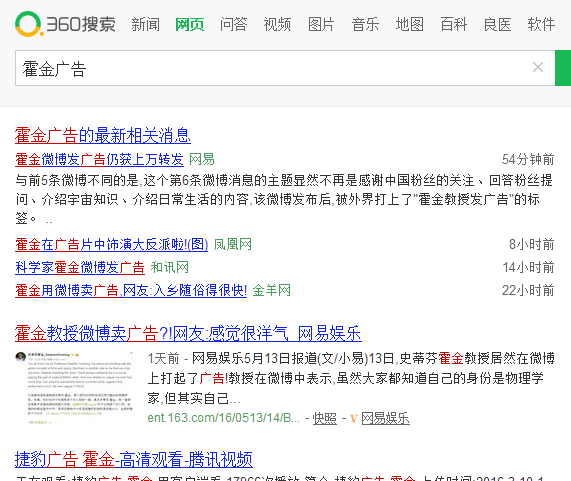Open the ent.163.com result URL
Image resolution: width=571 pixels, height=481 pixels.
click(223, 418)
